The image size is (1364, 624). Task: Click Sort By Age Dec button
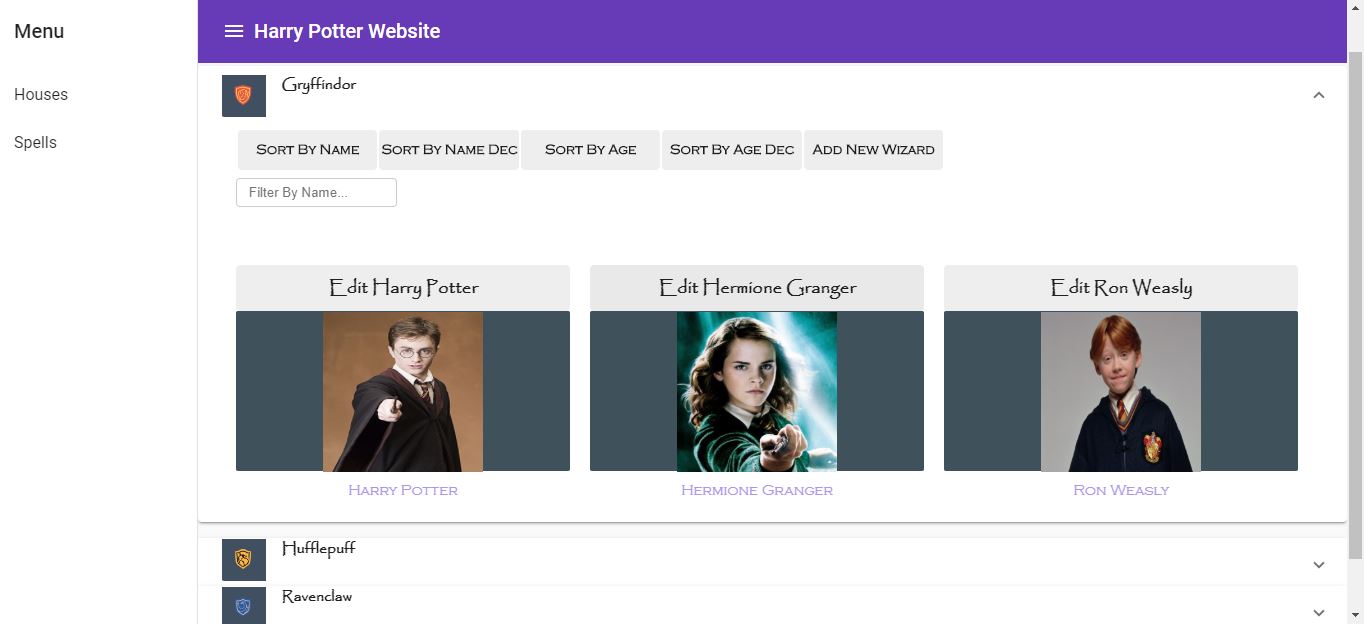732,150
